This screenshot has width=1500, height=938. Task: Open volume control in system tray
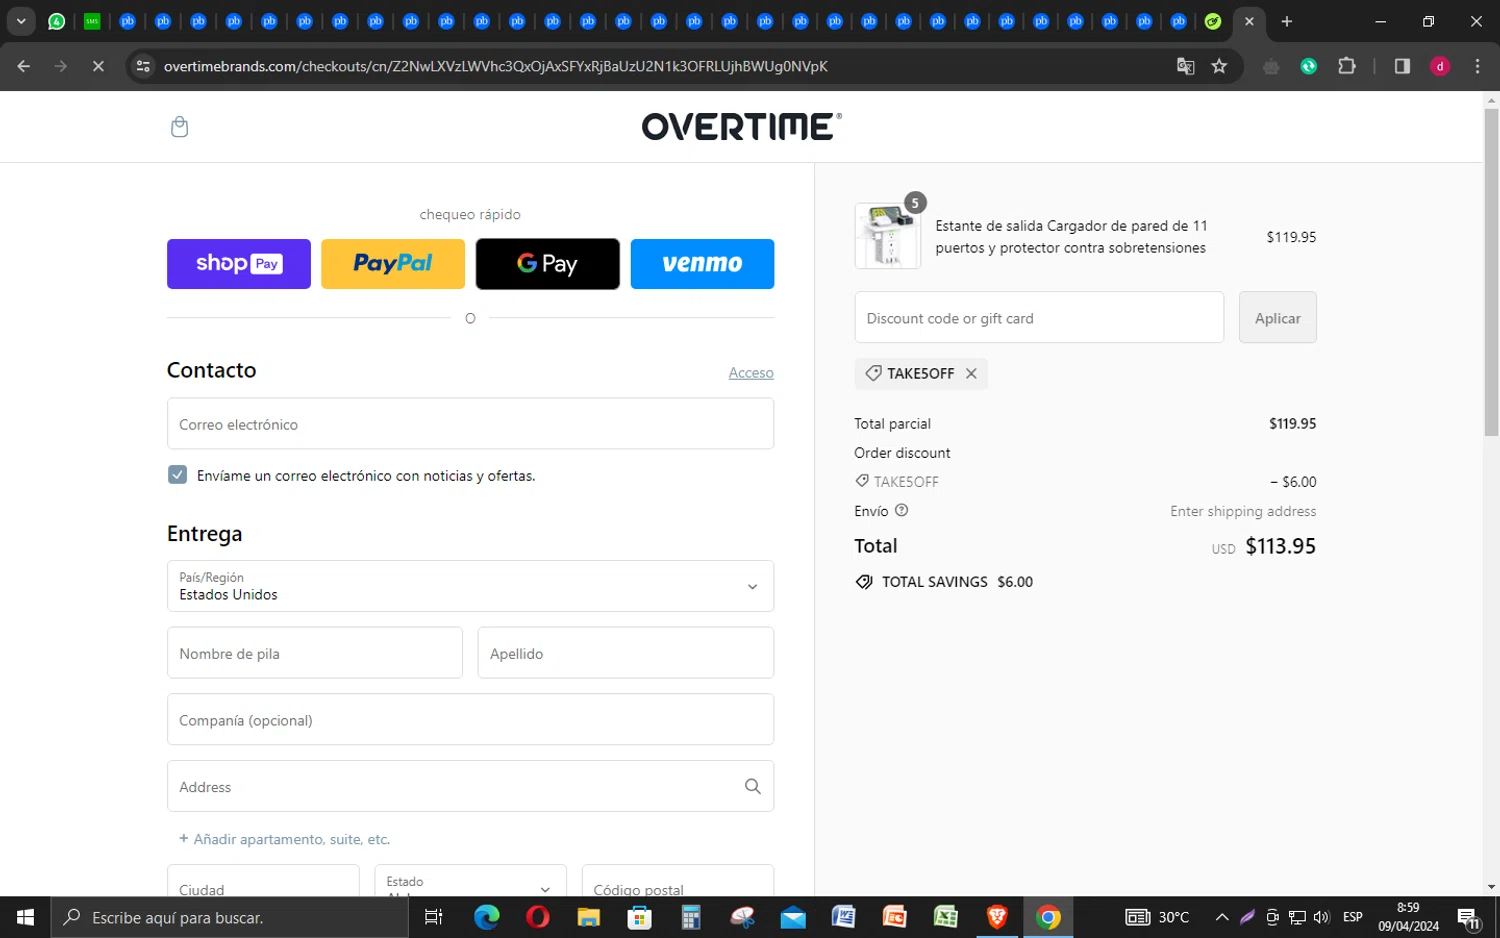click(x=1322, y=917)
